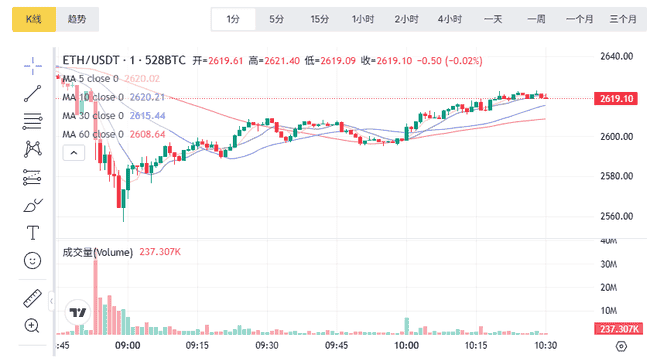Choose the 一个月 interval
650x361 pixels.
[x=580, y=19]
